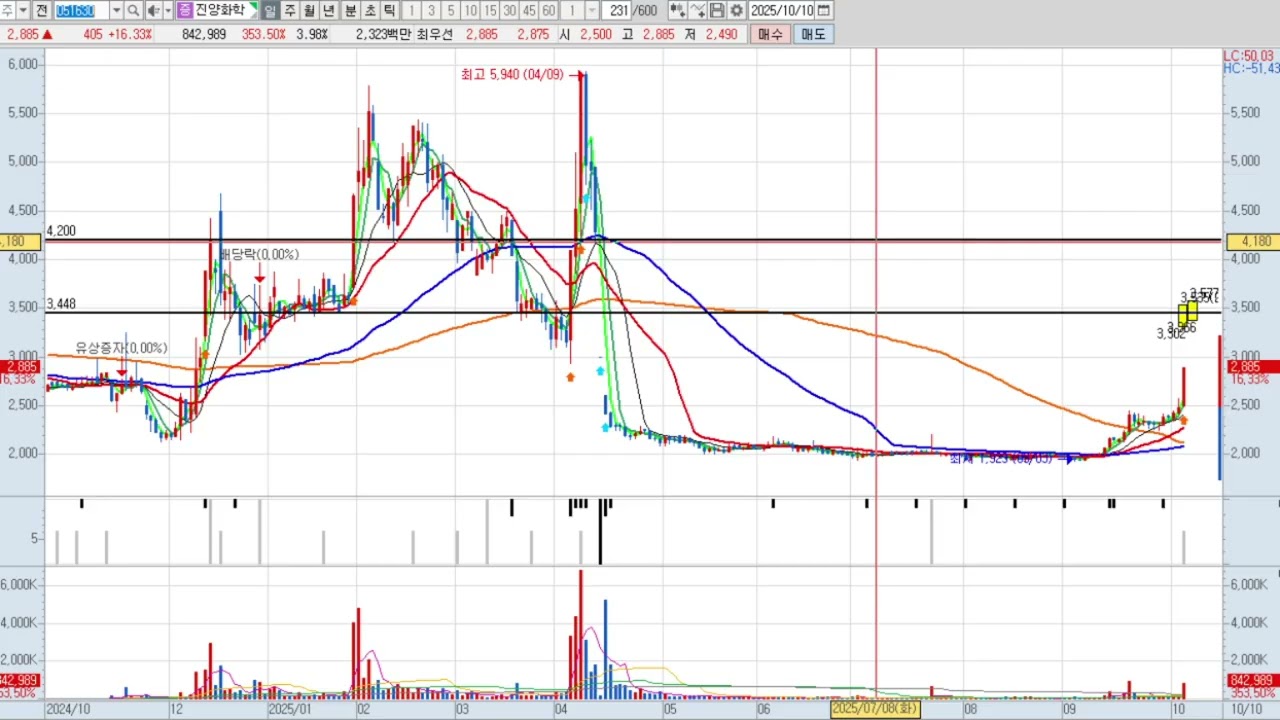The width and height of the screenshot is (1280, 720).
Task: Select the 3 minute interval button
Action: [431, 10]
